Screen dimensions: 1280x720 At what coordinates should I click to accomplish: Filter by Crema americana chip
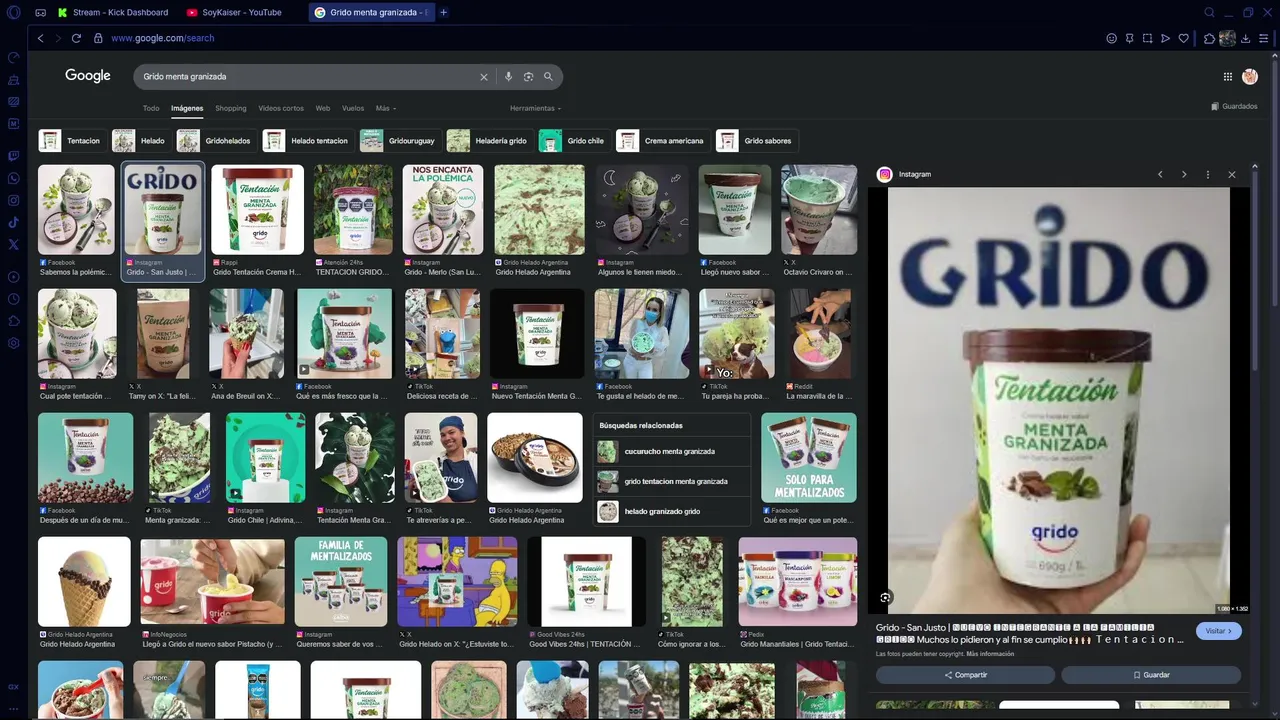coord(661,141)
